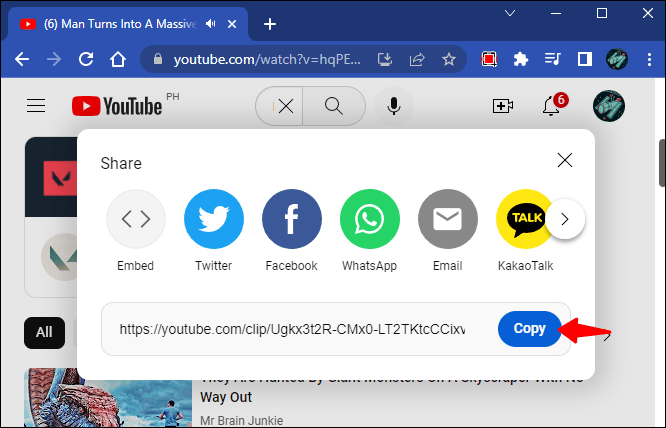Start voice search with microphone
Viewport: 666px width, 428px height.
coord(394,106)
